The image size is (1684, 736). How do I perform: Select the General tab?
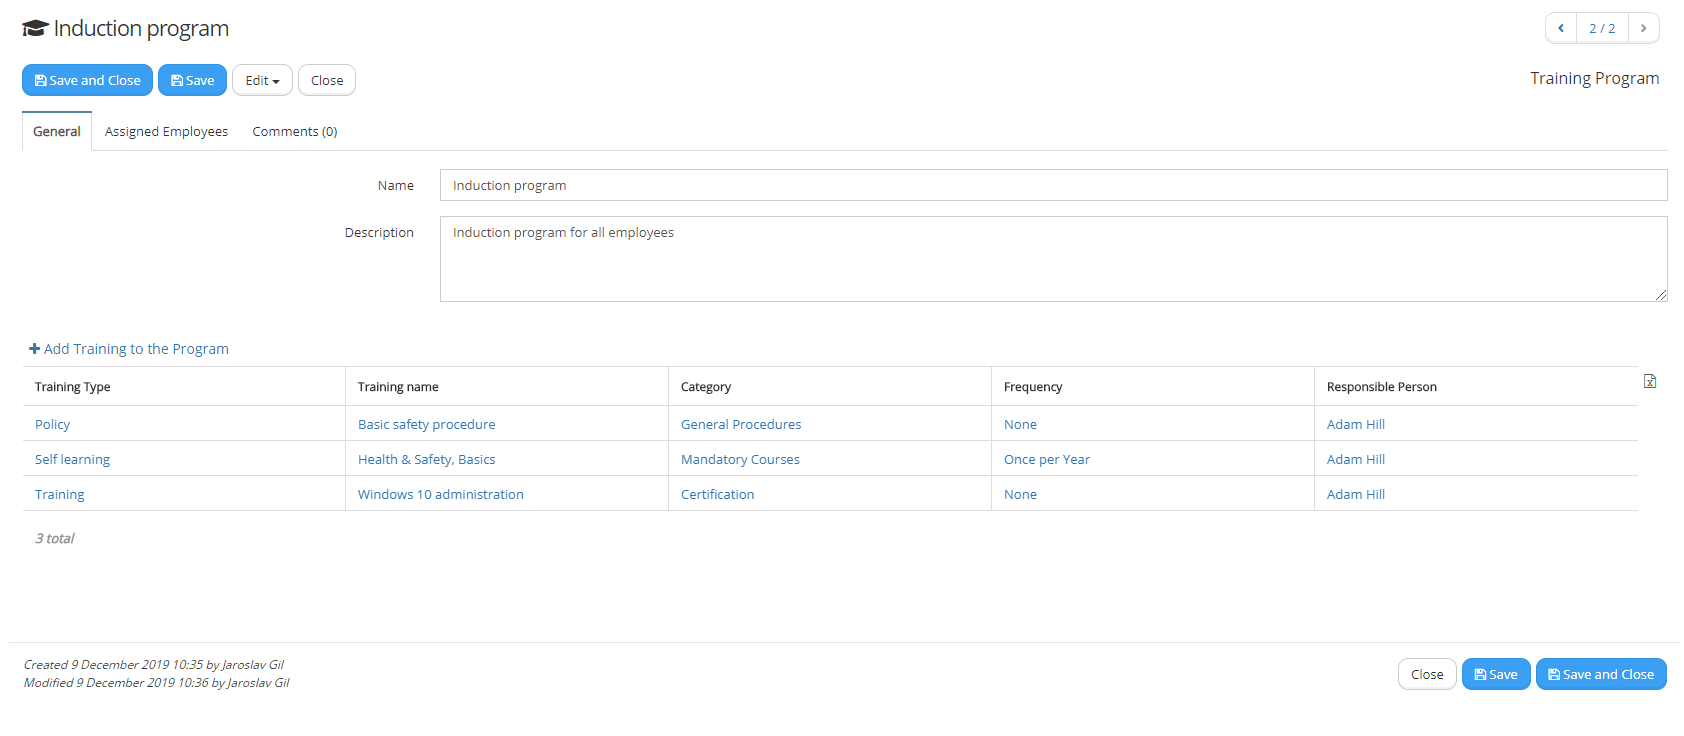pyautogui.click(x=57, y=131)
